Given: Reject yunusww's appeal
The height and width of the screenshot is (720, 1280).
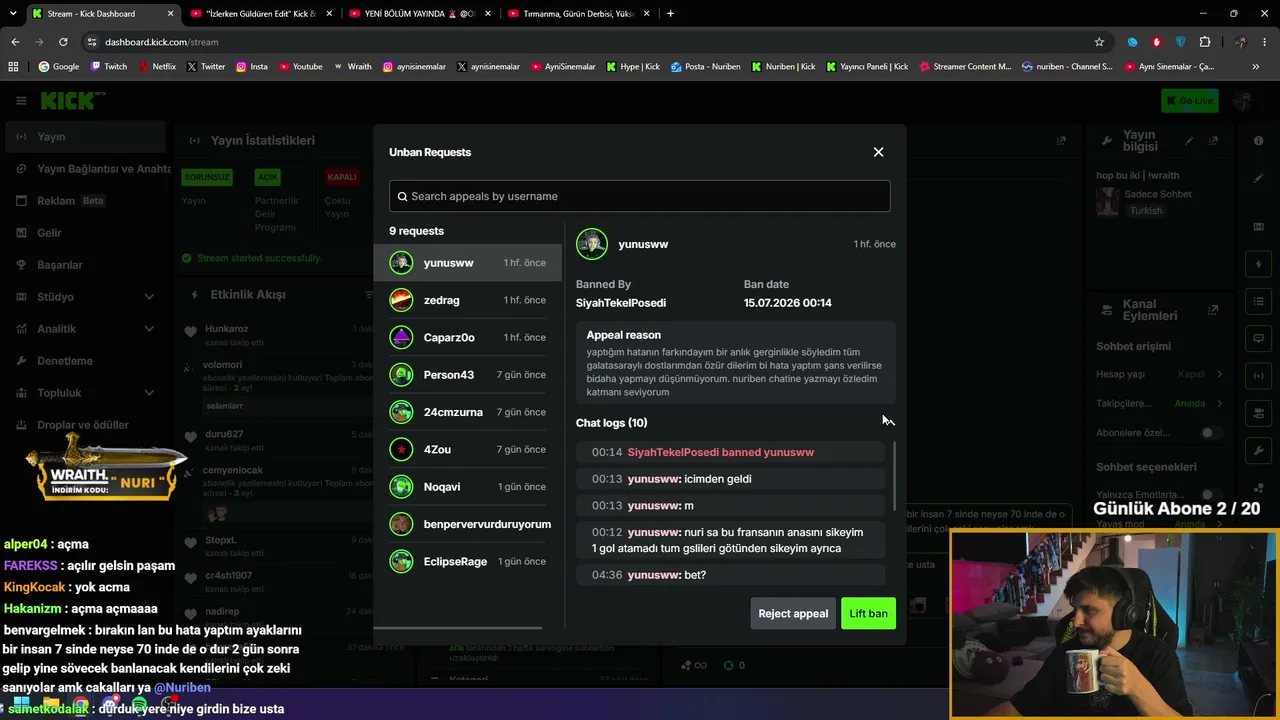Looking at the screenshot, I should [793, 613].
